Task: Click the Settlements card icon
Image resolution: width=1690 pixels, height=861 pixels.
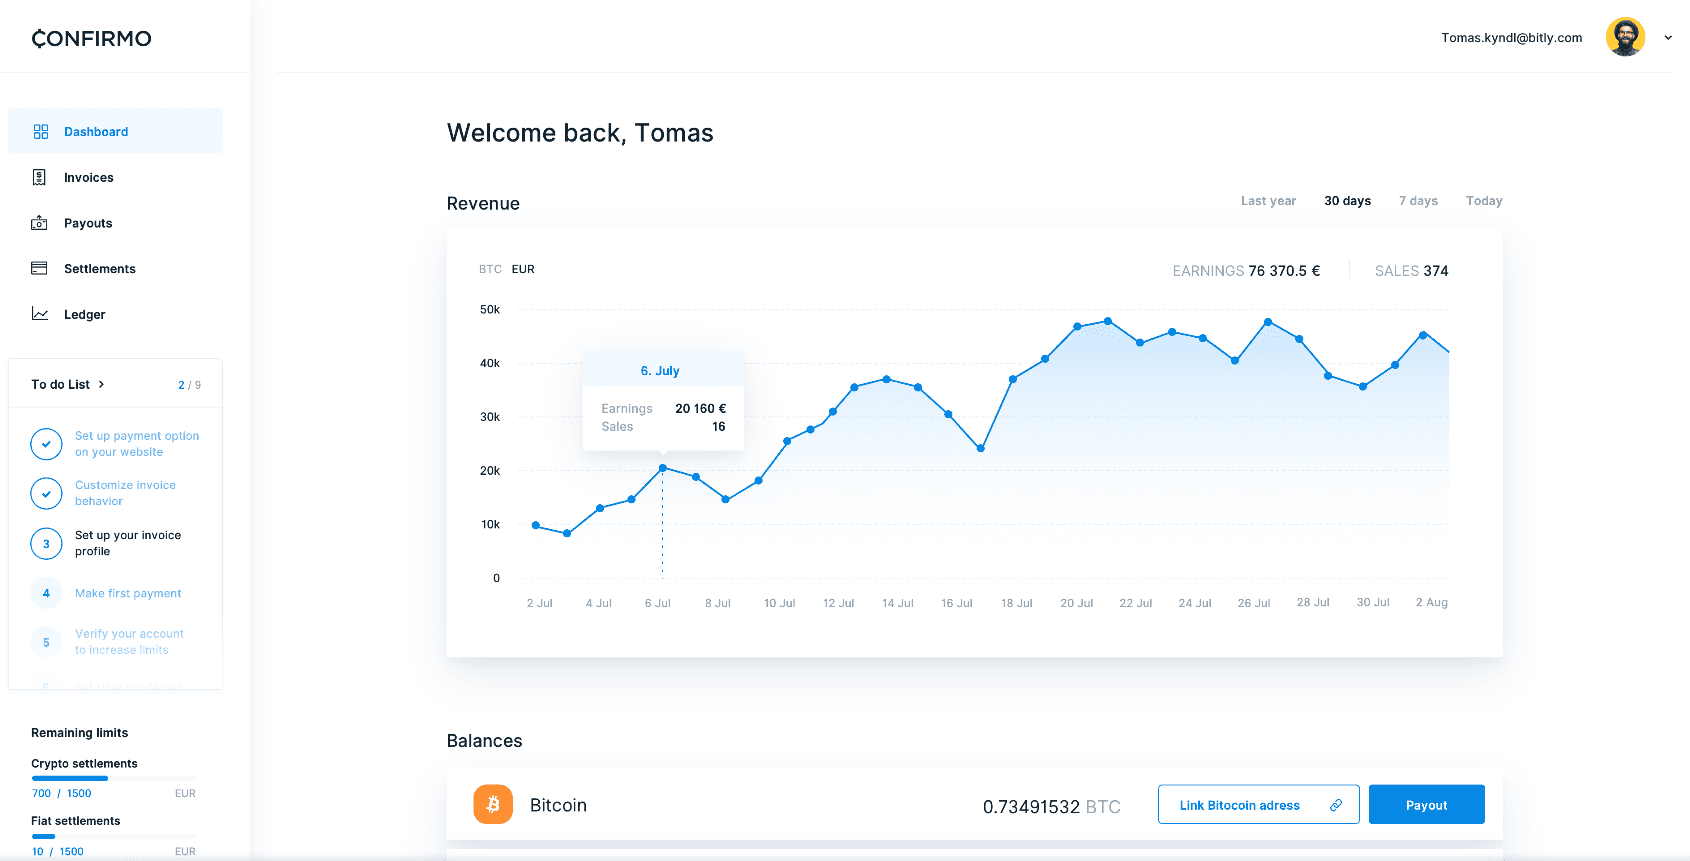Action: point(39,268)
